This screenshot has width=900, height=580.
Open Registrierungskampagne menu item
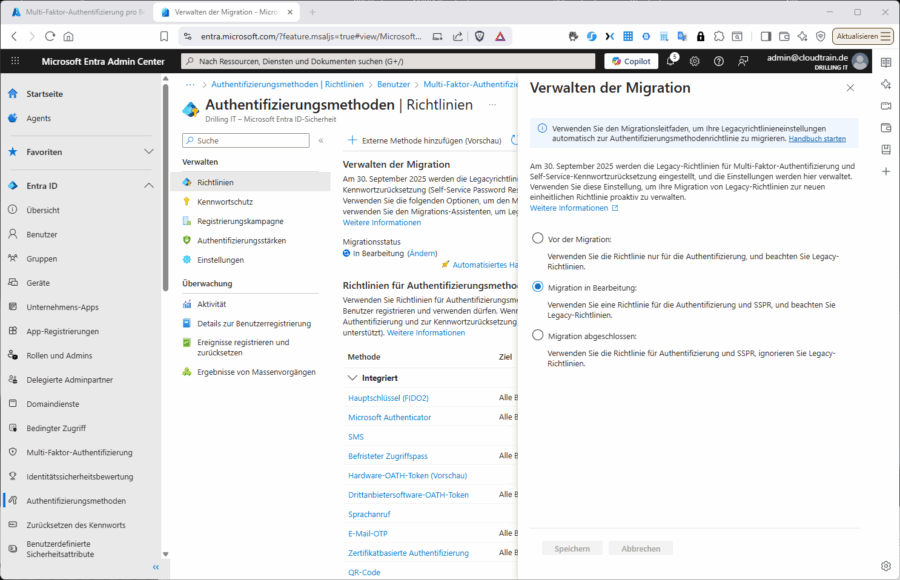[240, 221]
